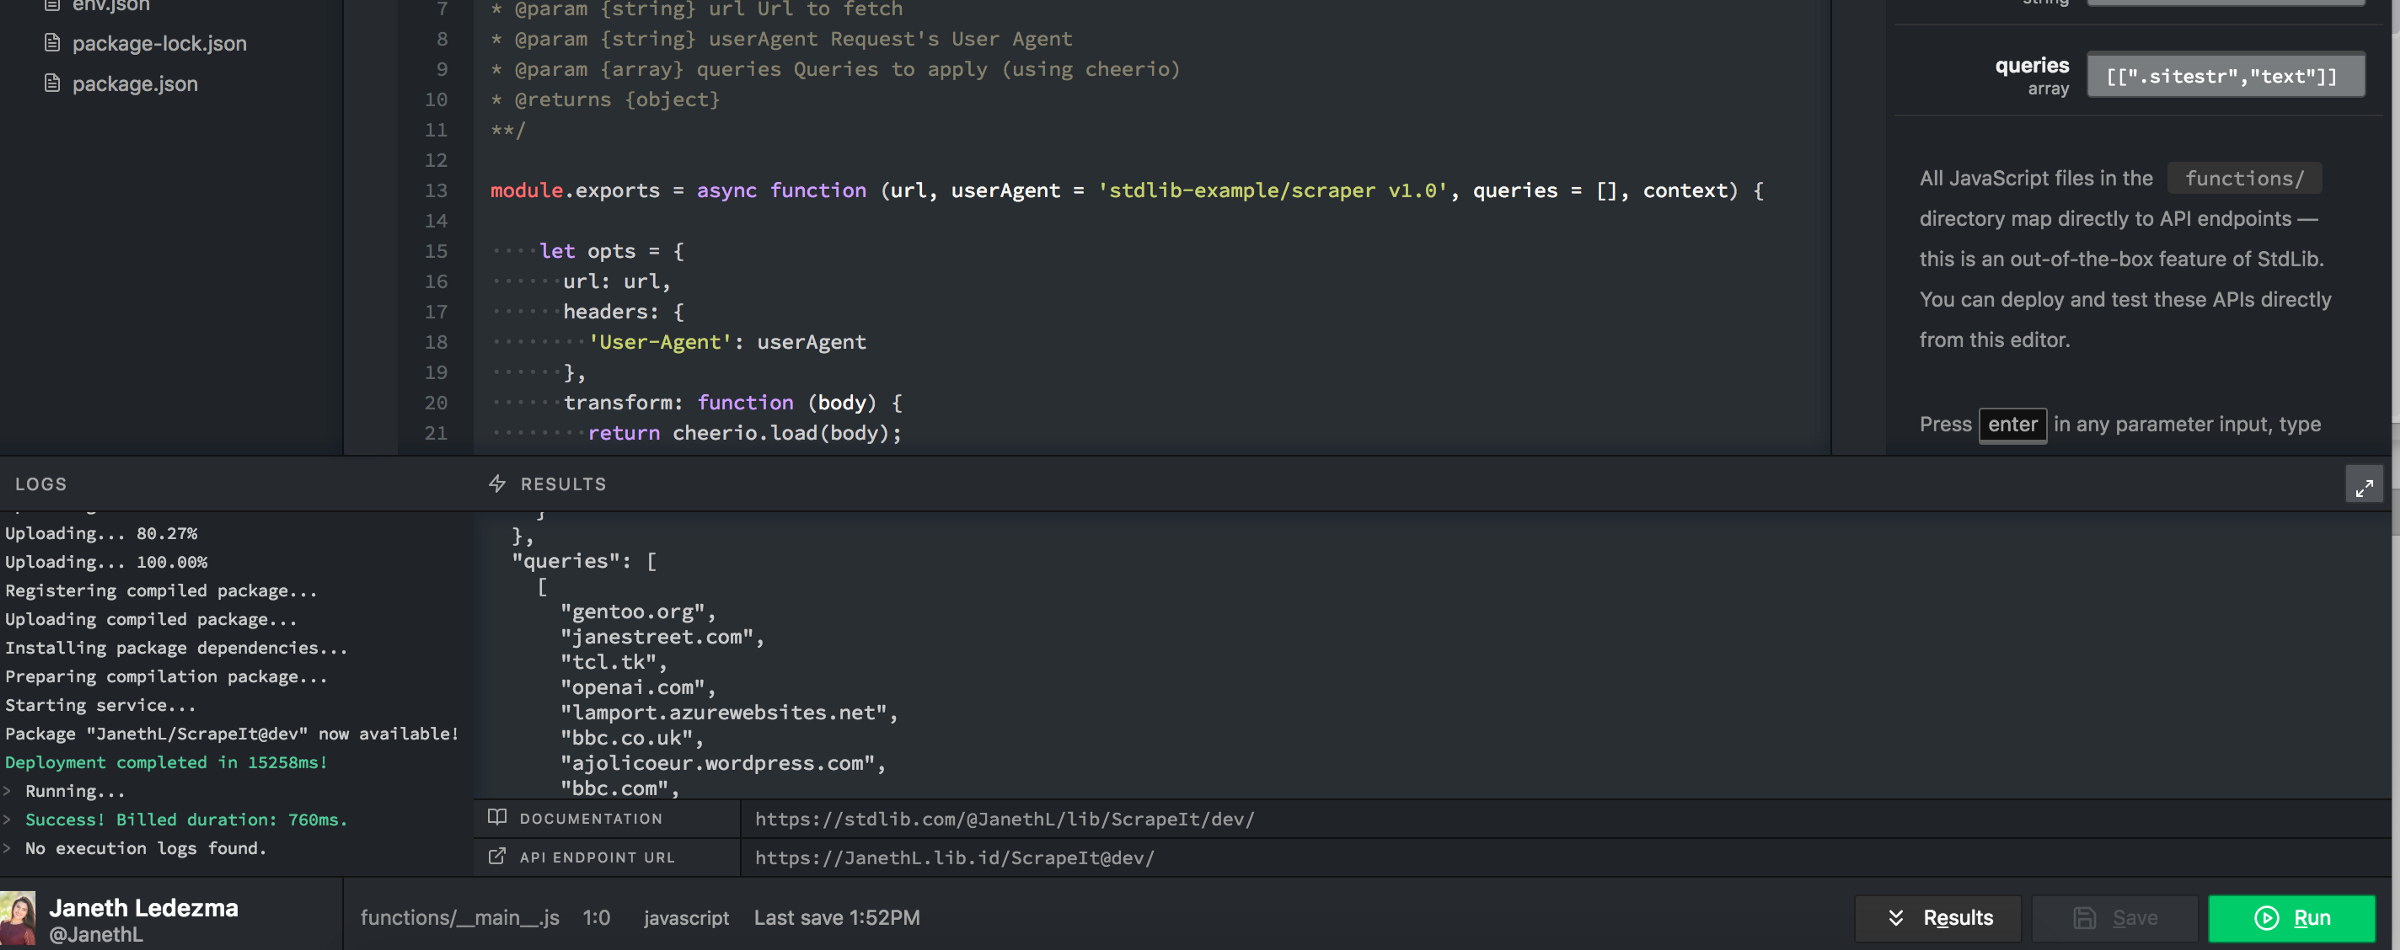Expand the 'Running...' log entry chevron
This screenshot has width=2400, height=950.
(x=8, y=791)
